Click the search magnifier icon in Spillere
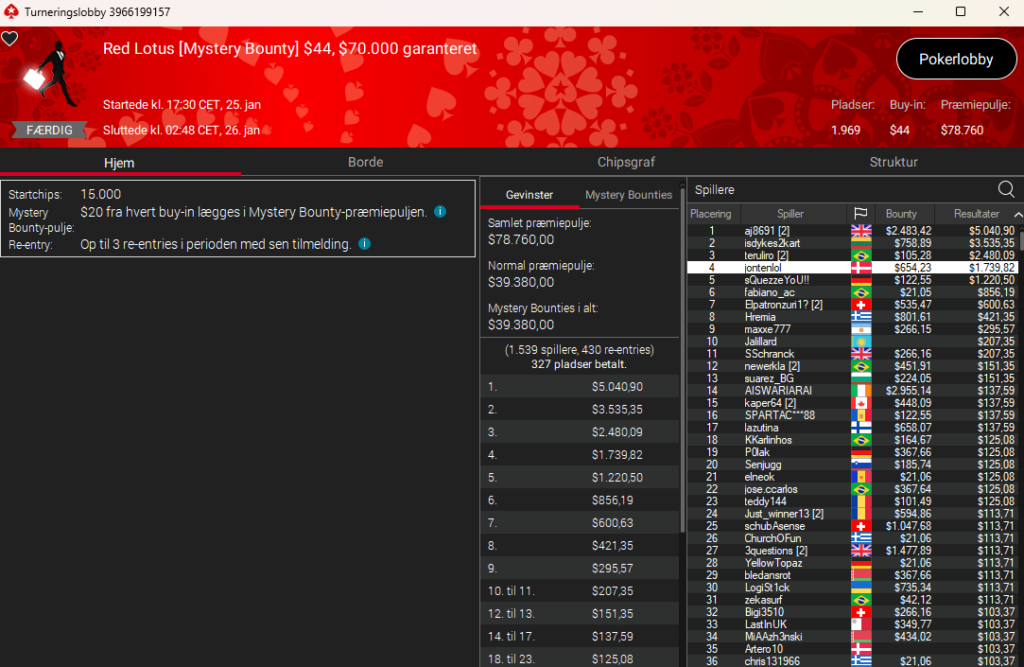Viewport: 1024px width, 667px height. coord(1006,189)
